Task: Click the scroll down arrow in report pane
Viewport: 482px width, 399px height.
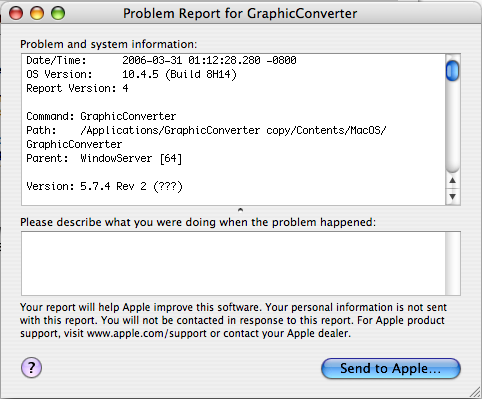Action: pyautogui.click(x=452, y=196)
